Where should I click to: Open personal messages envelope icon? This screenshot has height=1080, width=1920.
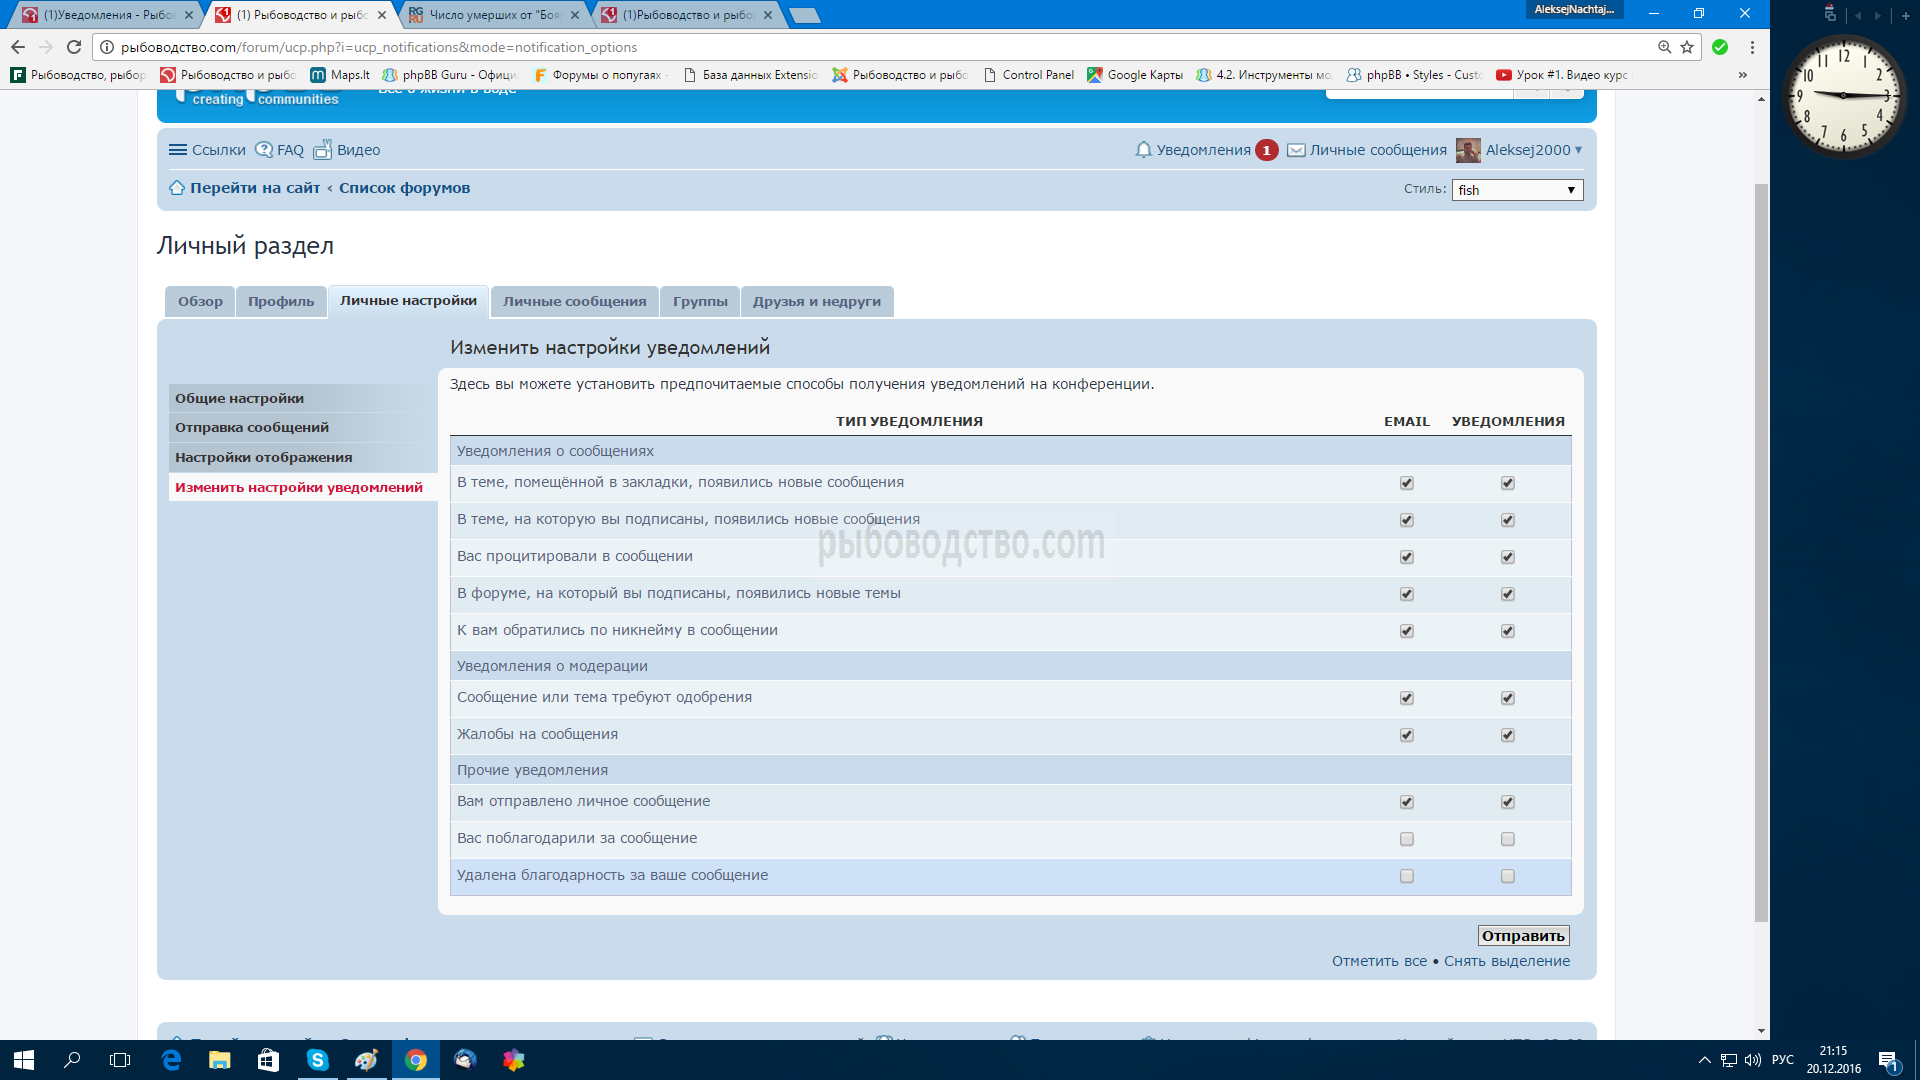[1296, 150]
